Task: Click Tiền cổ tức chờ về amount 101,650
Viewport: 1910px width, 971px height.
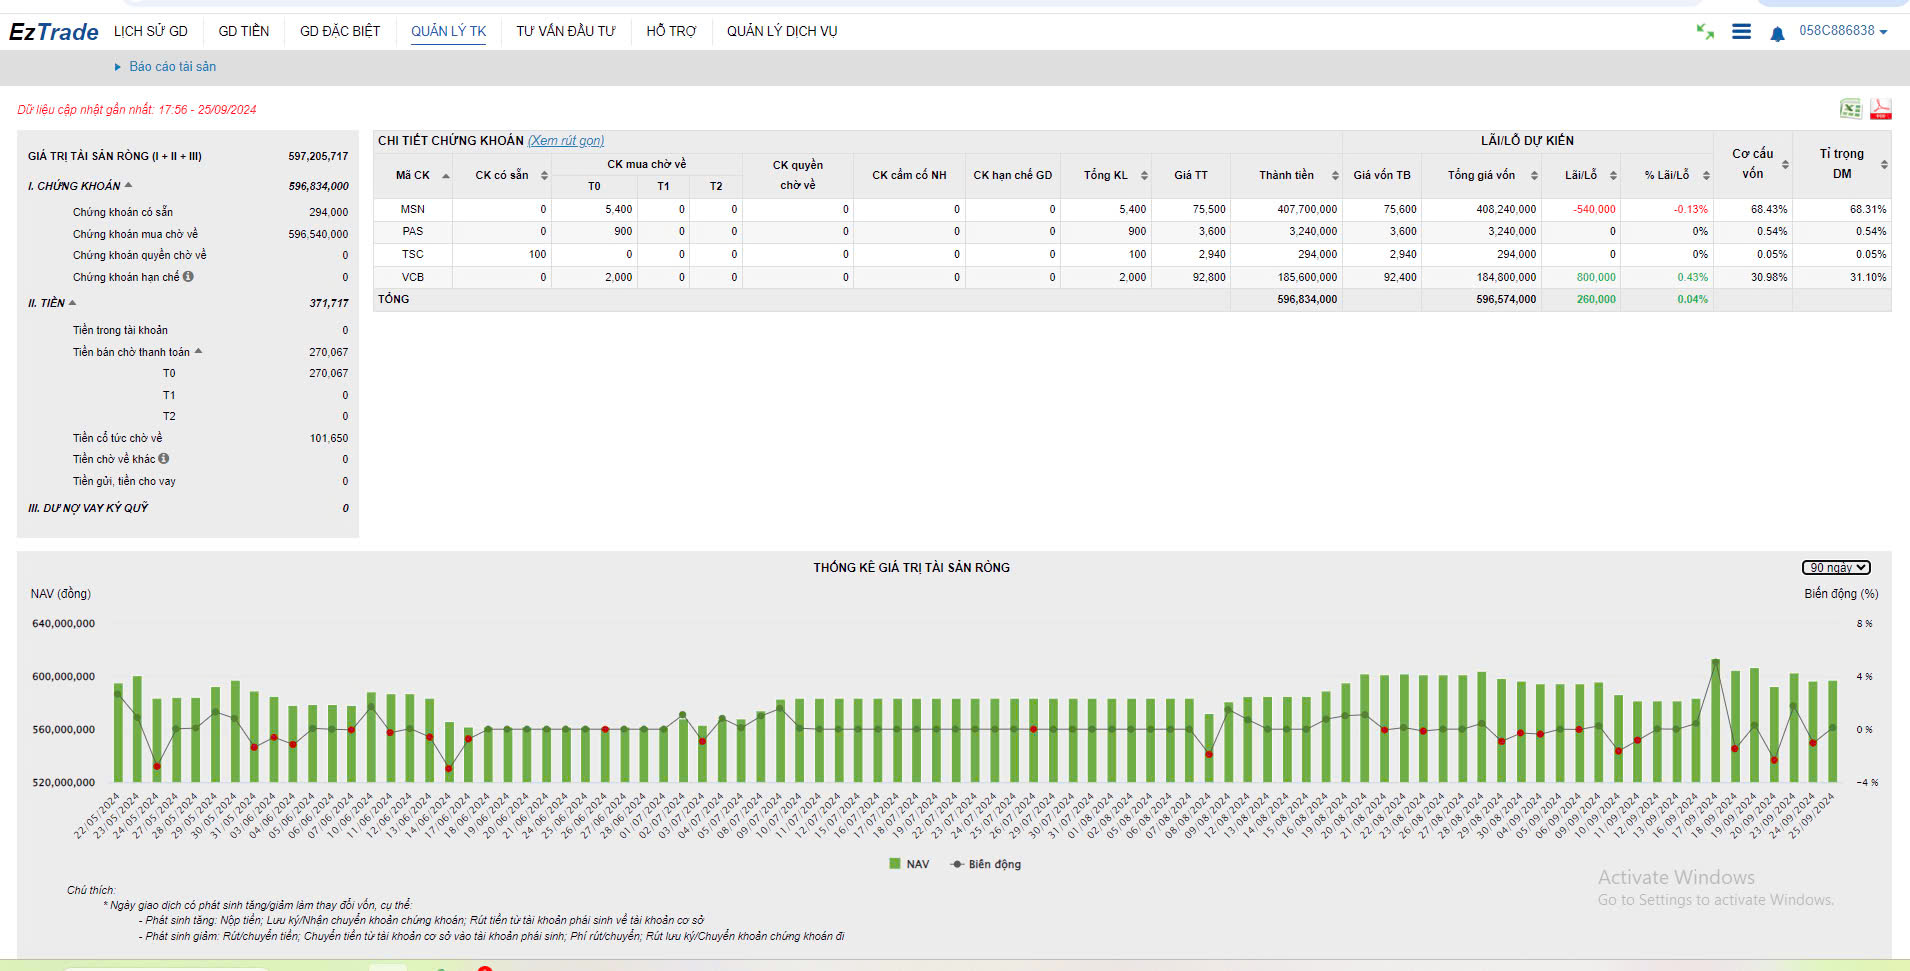Action: click(329, 438)
